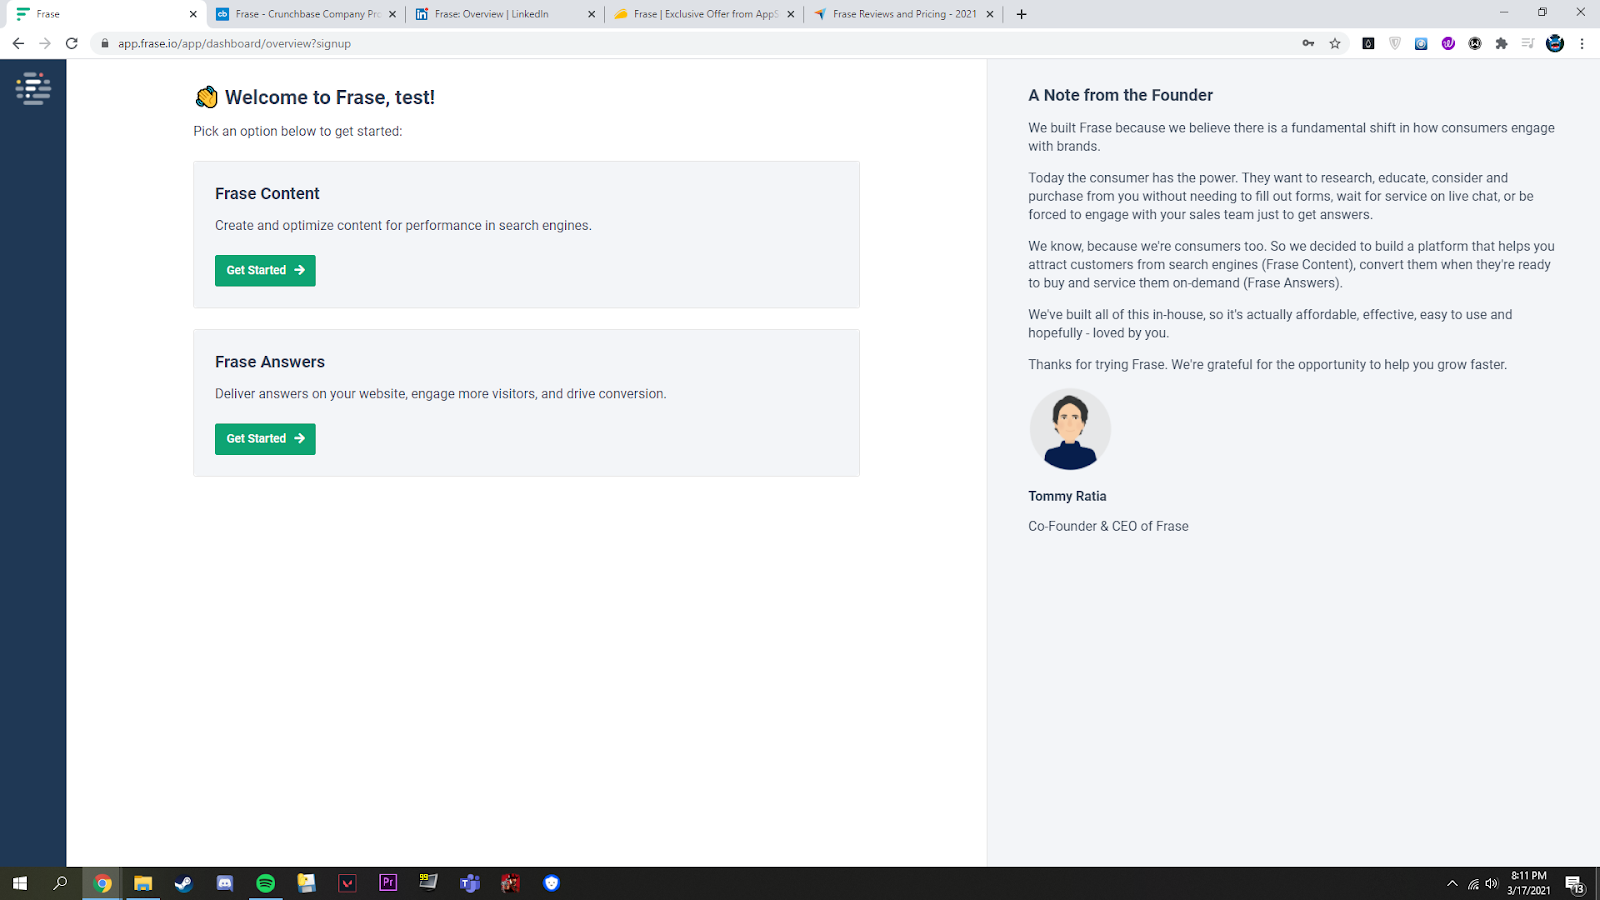The height and width of the screenshot is (900, 1600).
Task: Open the purple W extension icon
Action: (x=1448, y=43)
